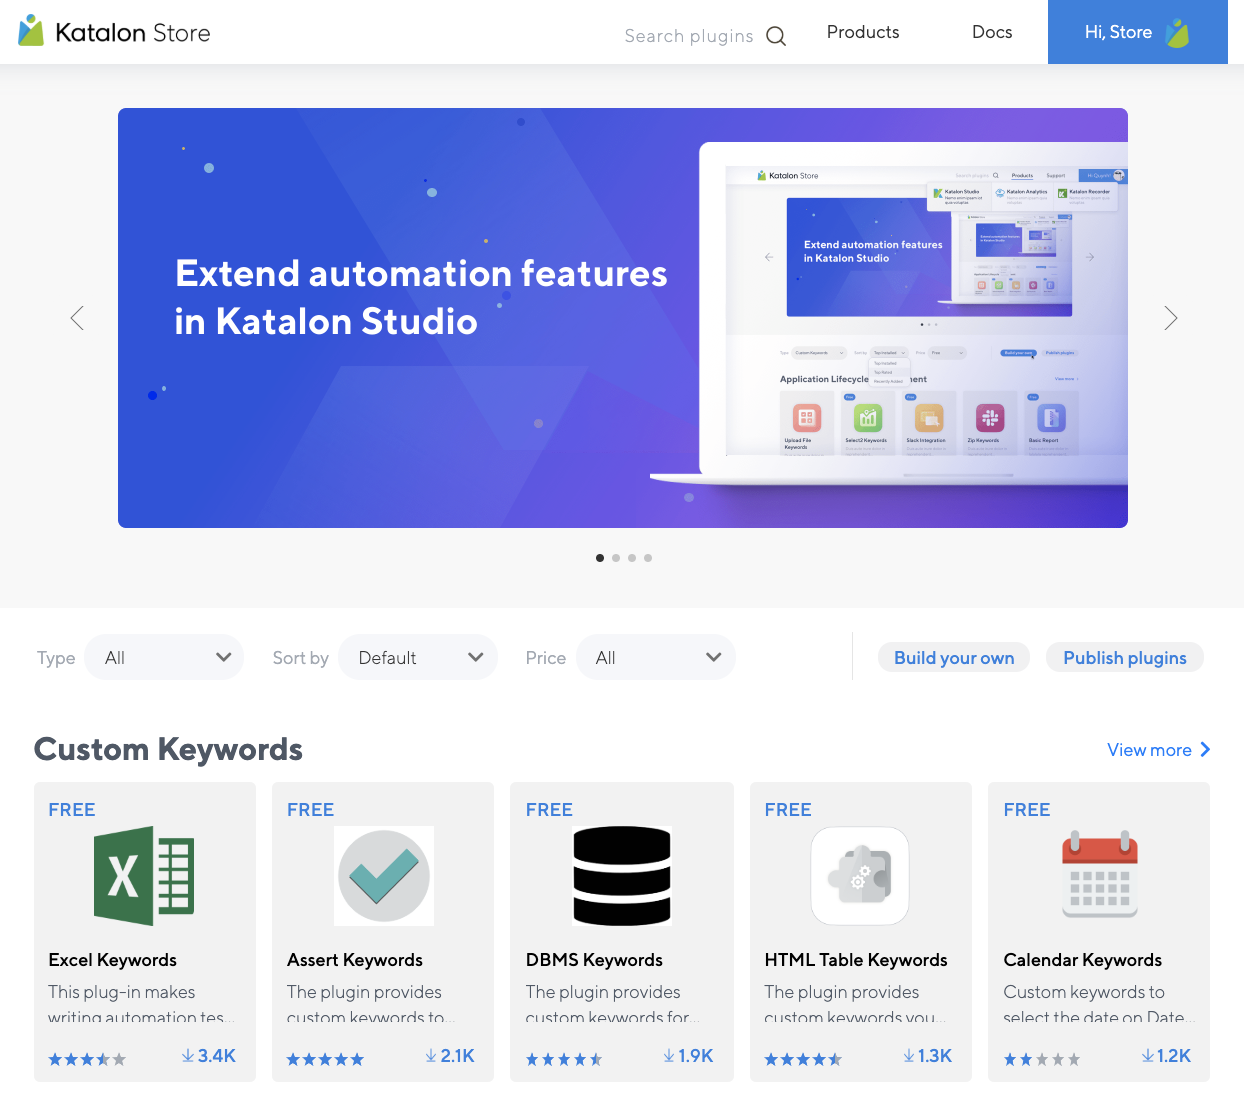Image resolution: width=1244 pixels, height=1096 pixels.
Task: Open the Calendar Keywords calendar icon
Action: pos(1099,875)
